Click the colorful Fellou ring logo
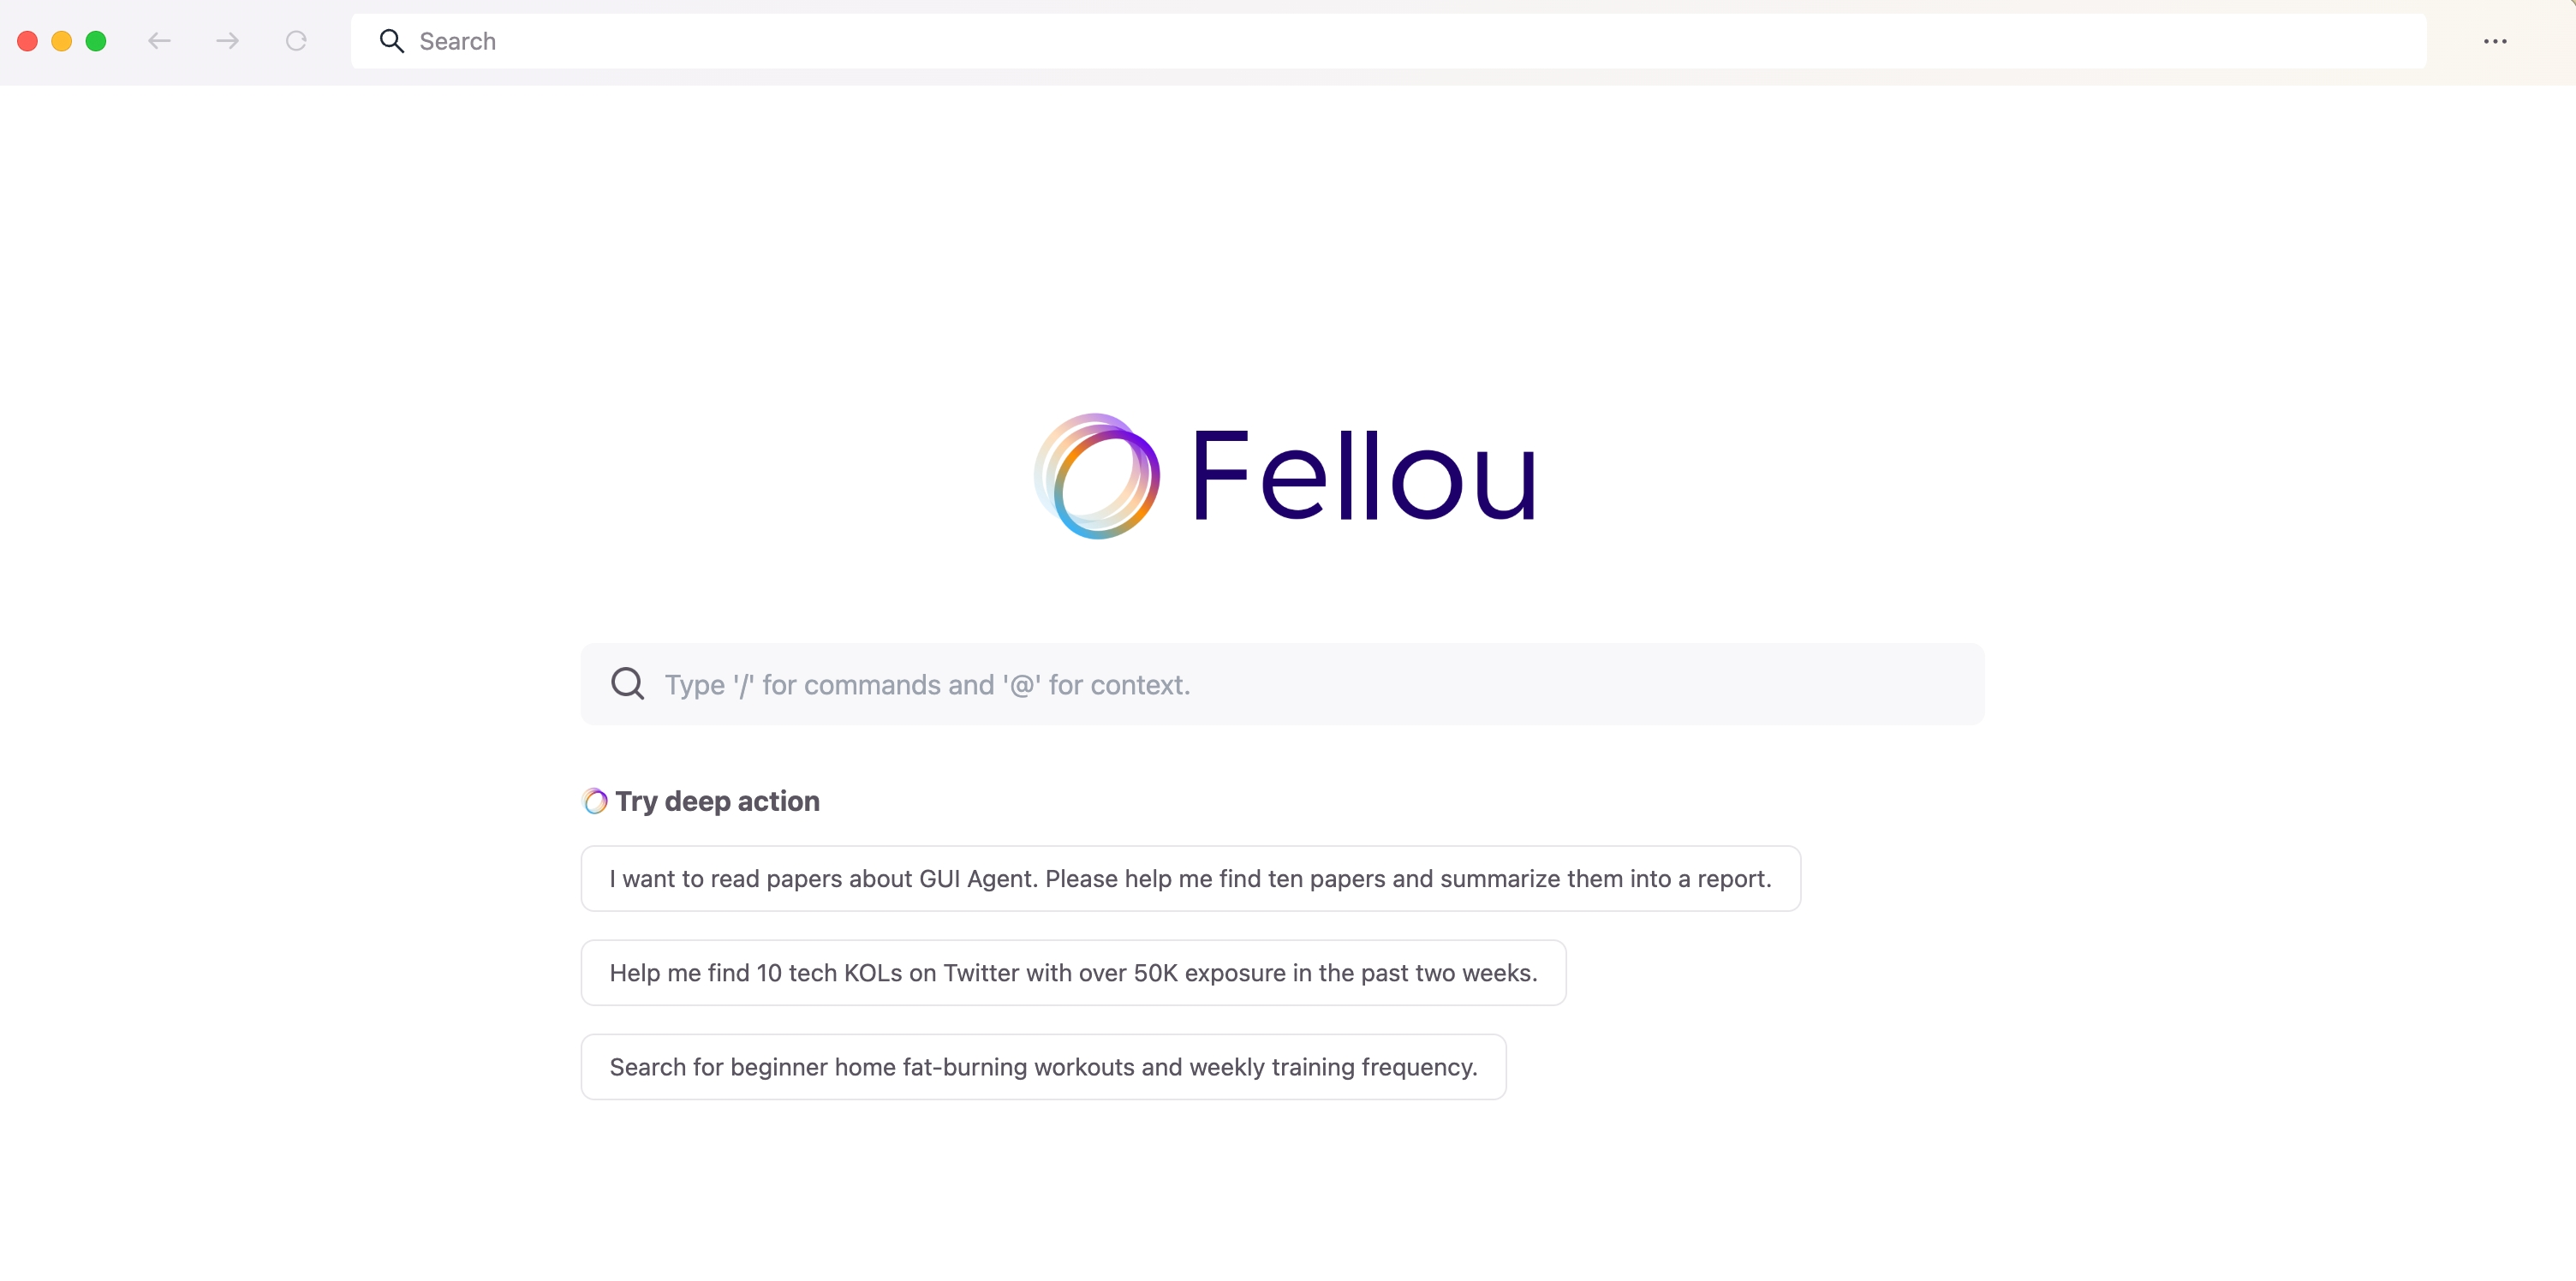 [x=1097, y=476]
